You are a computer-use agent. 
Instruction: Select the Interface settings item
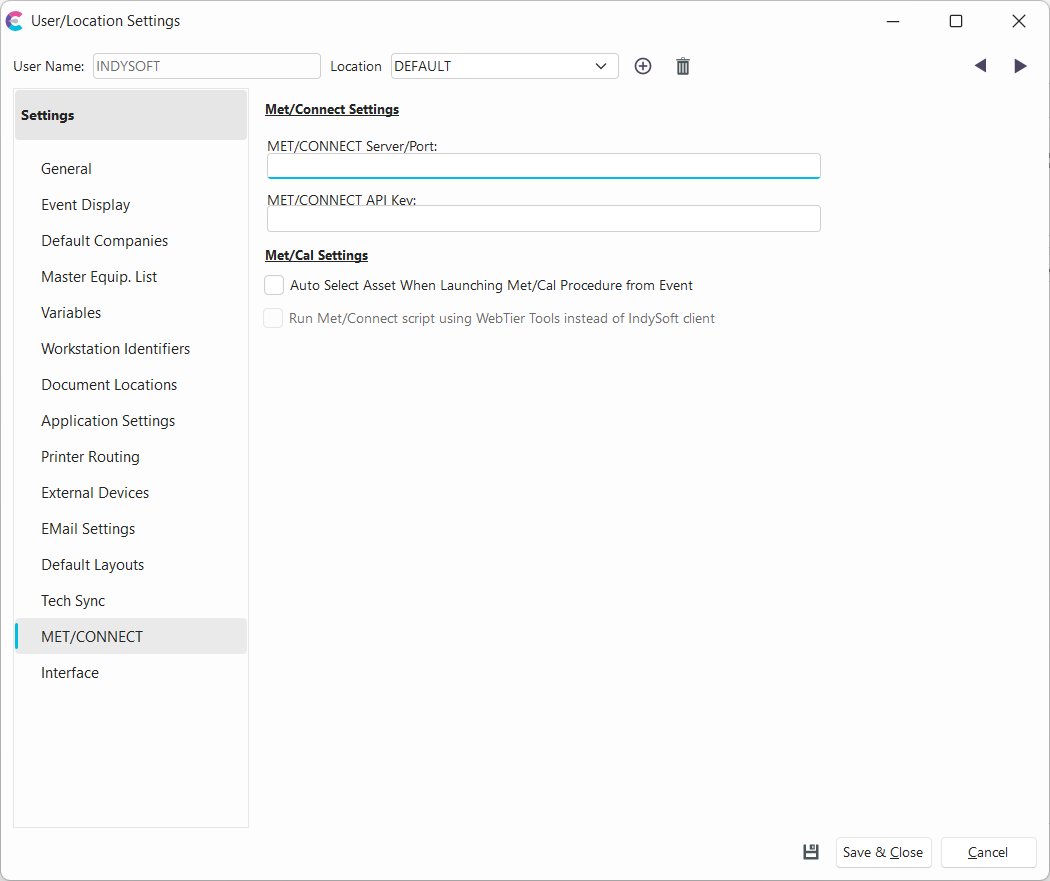[70, 673]
